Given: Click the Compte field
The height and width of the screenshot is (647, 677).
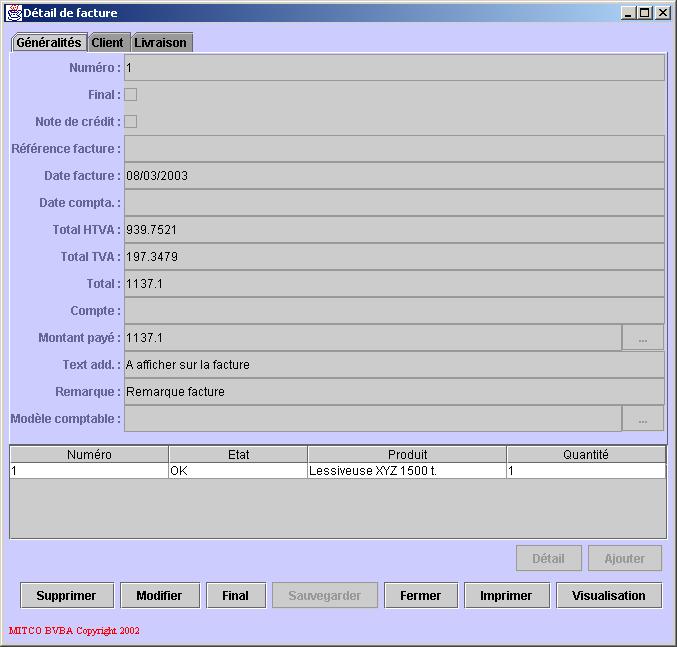Looking at the screenshot, I should click(x=394, y=310).
